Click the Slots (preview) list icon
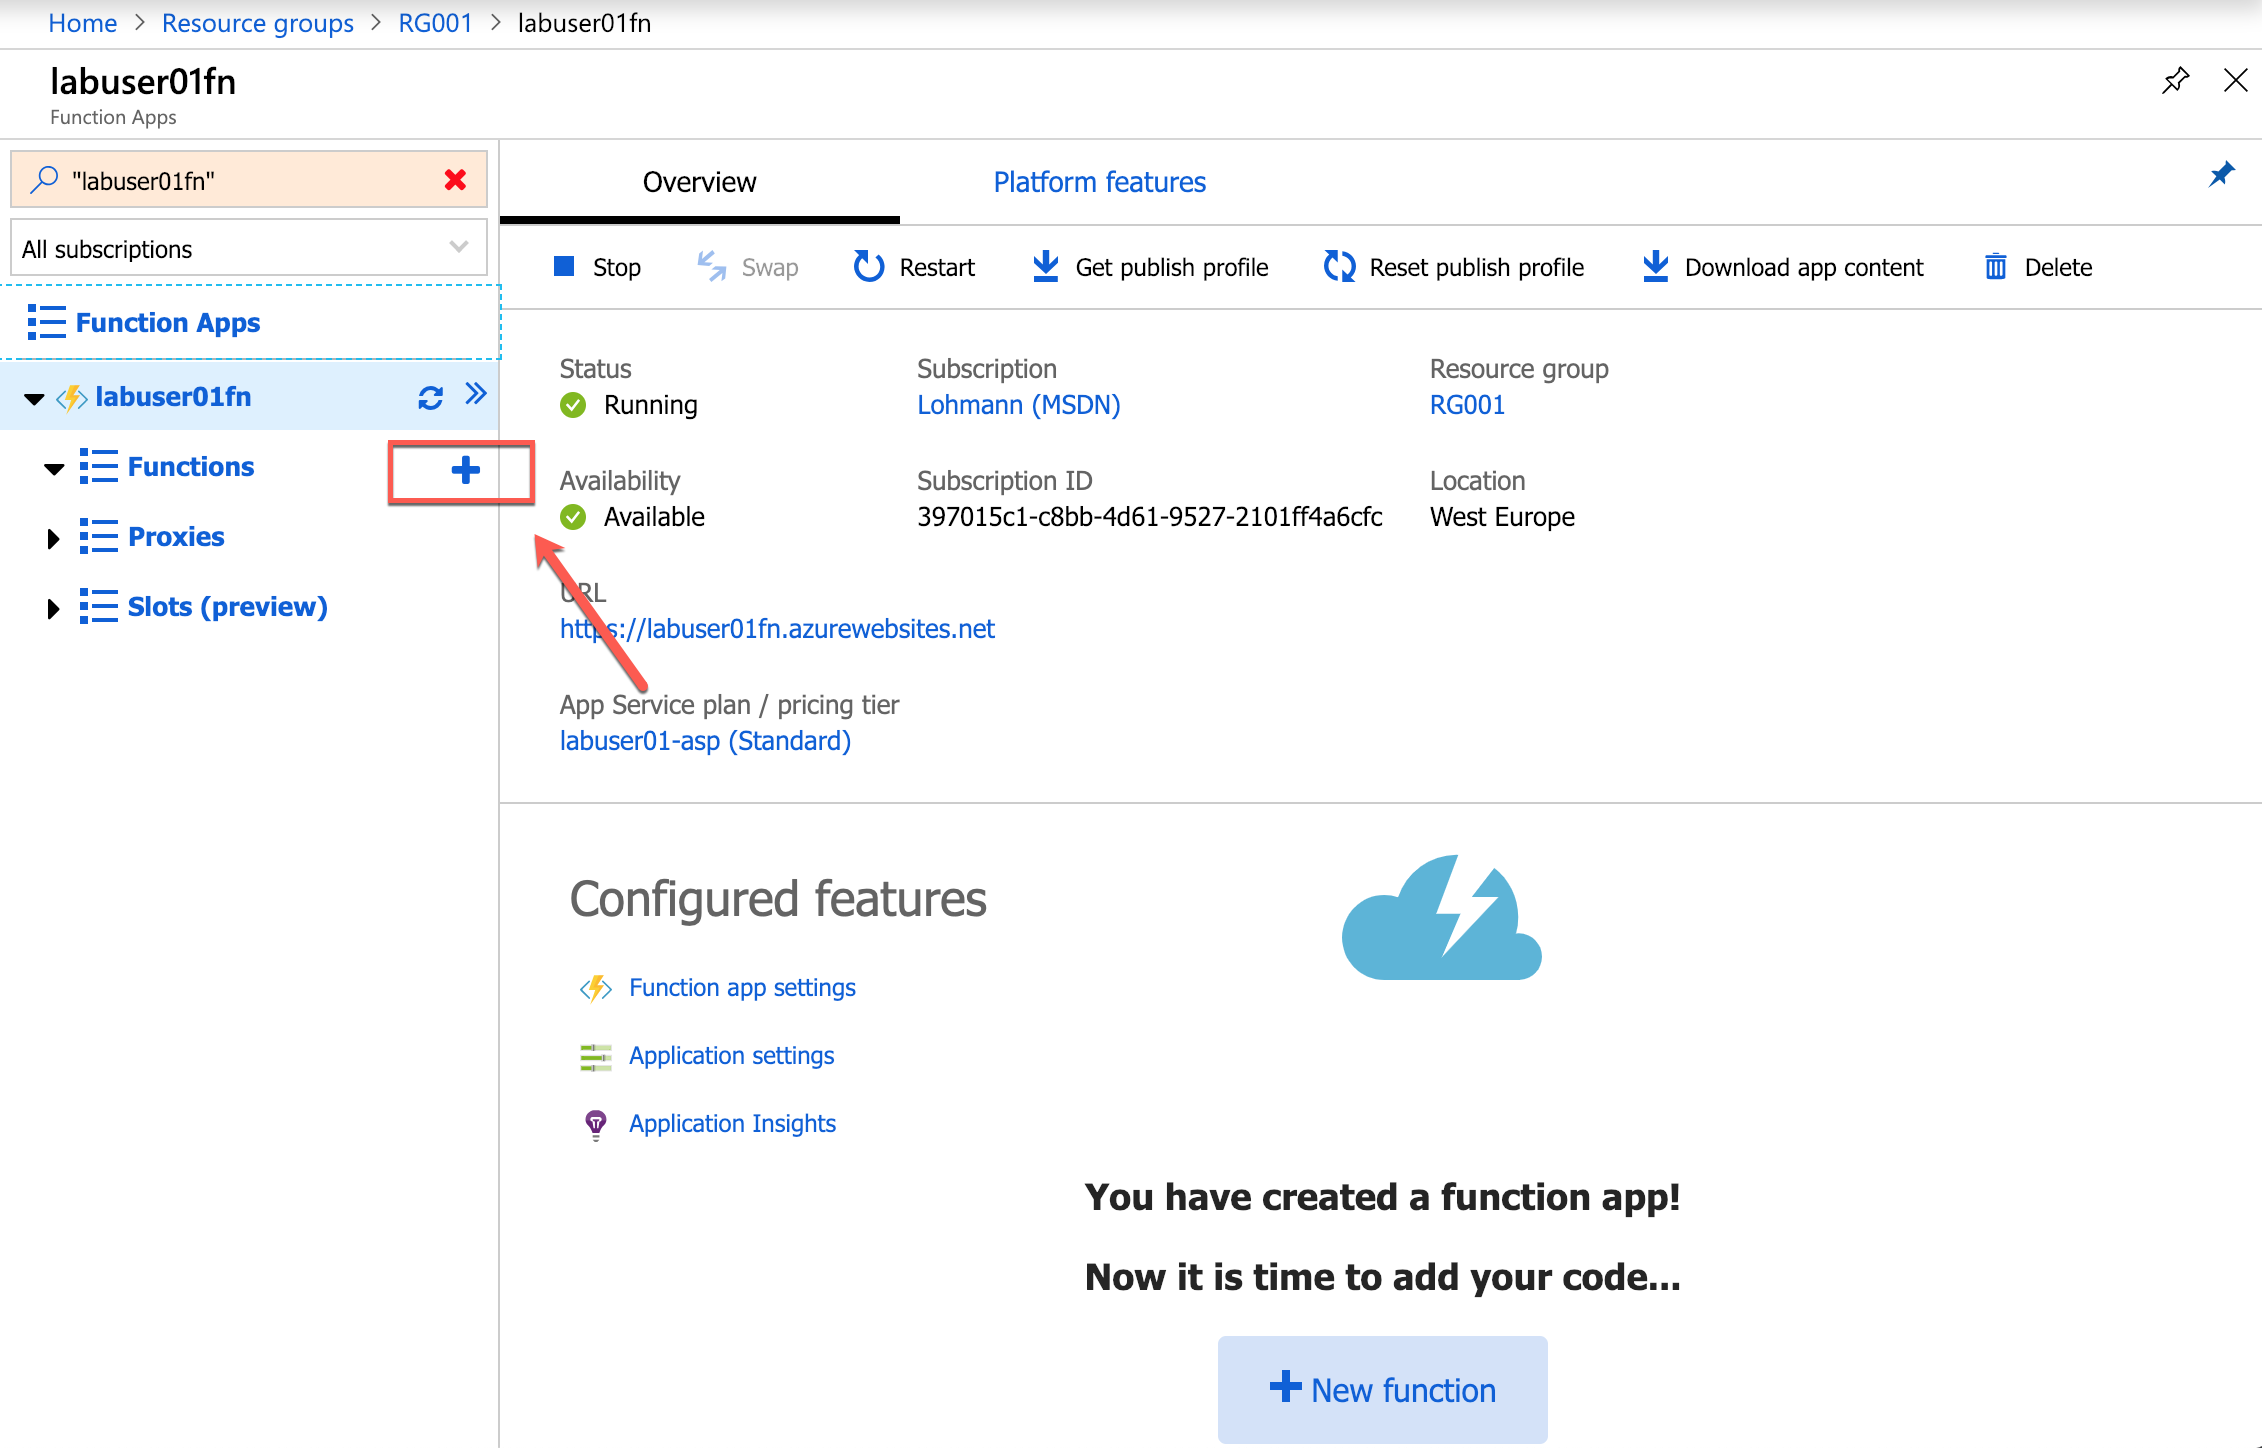 [98, 606]
